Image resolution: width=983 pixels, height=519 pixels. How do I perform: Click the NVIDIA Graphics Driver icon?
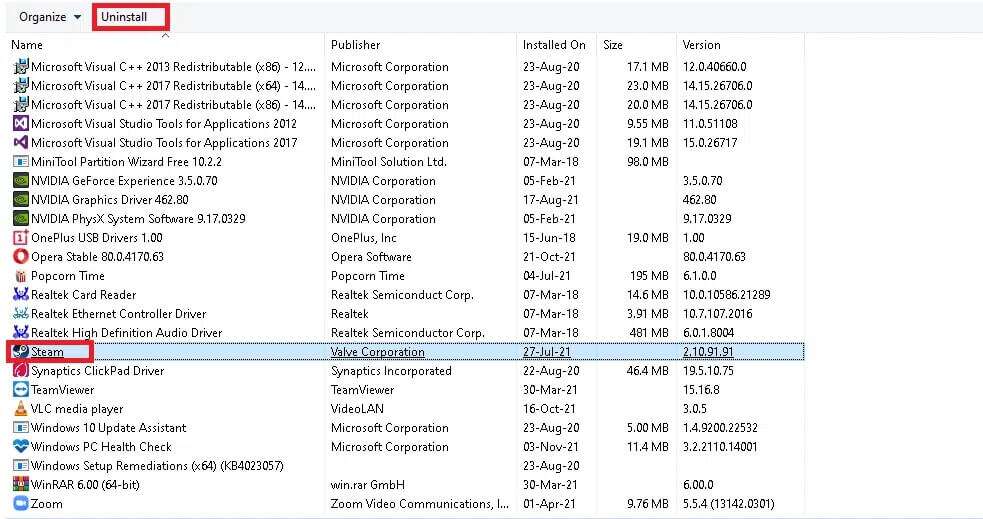(21, 199)
